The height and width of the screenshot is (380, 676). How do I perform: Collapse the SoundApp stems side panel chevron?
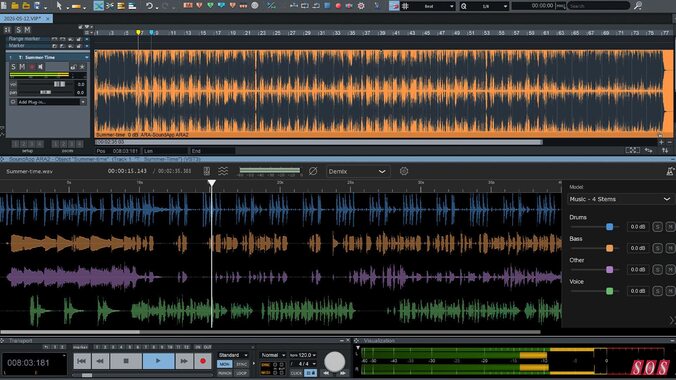coord(672,320)
